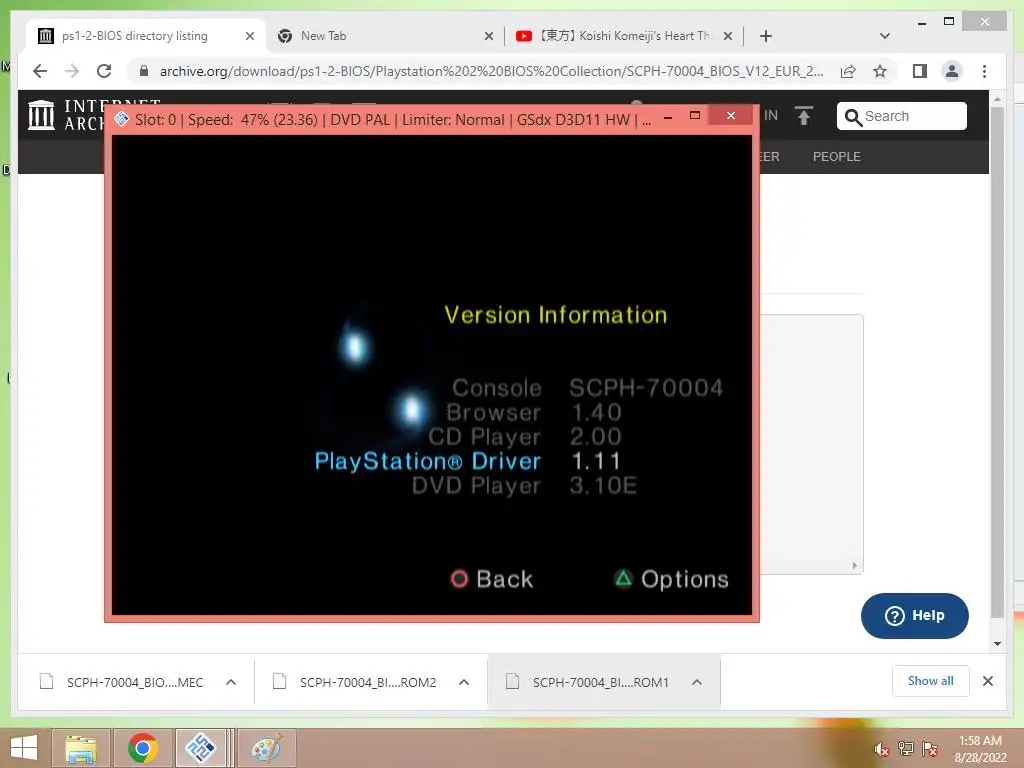Click the Internet Archive logo

click(x=41, y=115)
